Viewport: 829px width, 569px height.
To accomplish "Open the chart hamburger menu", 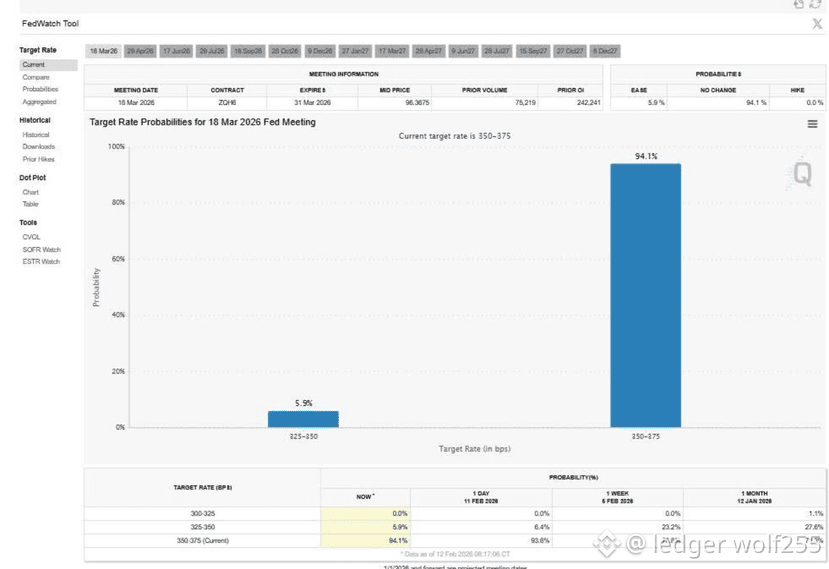I will 813,124.
